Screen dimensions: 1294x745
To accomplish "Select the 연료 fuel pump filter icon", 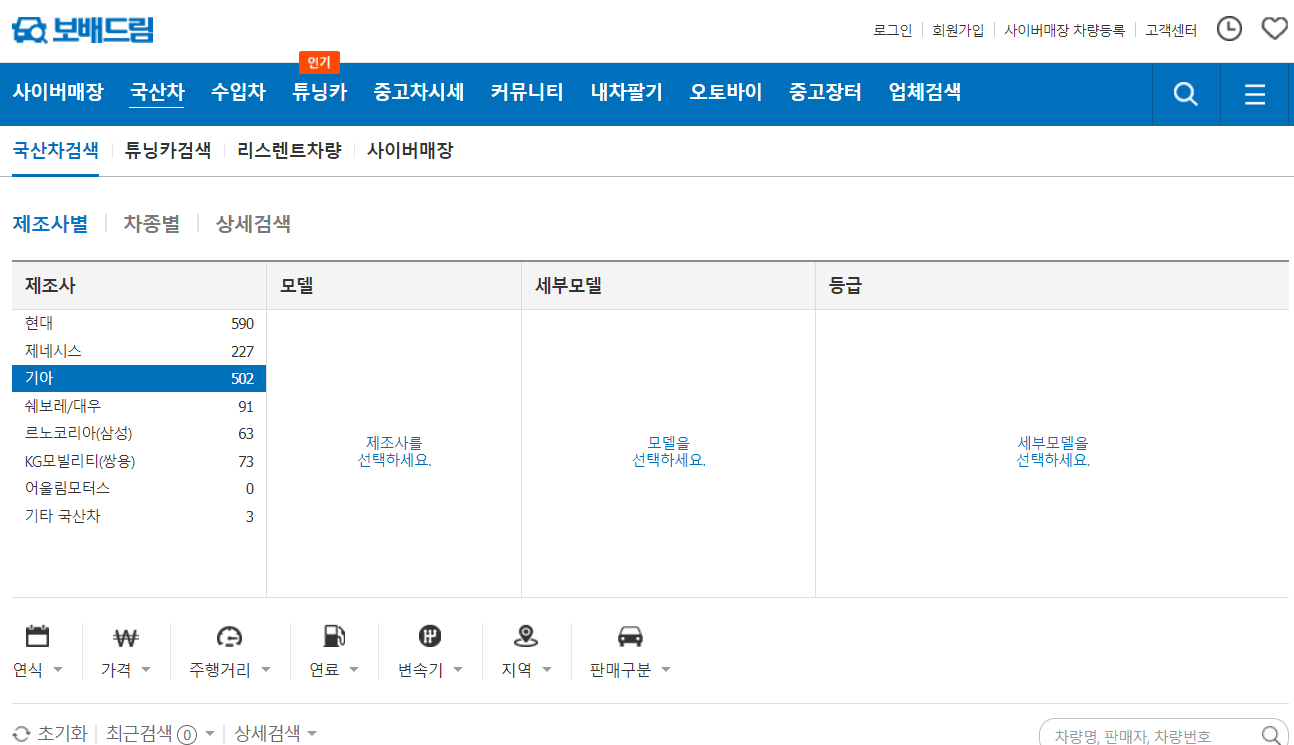I will pyautogui.click(x=333, y=637).
